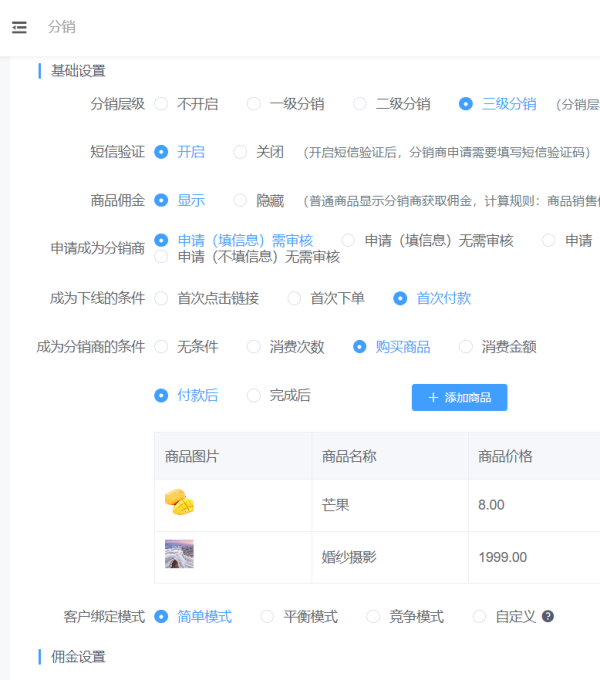Click price 1999.00

coord(502,557)
